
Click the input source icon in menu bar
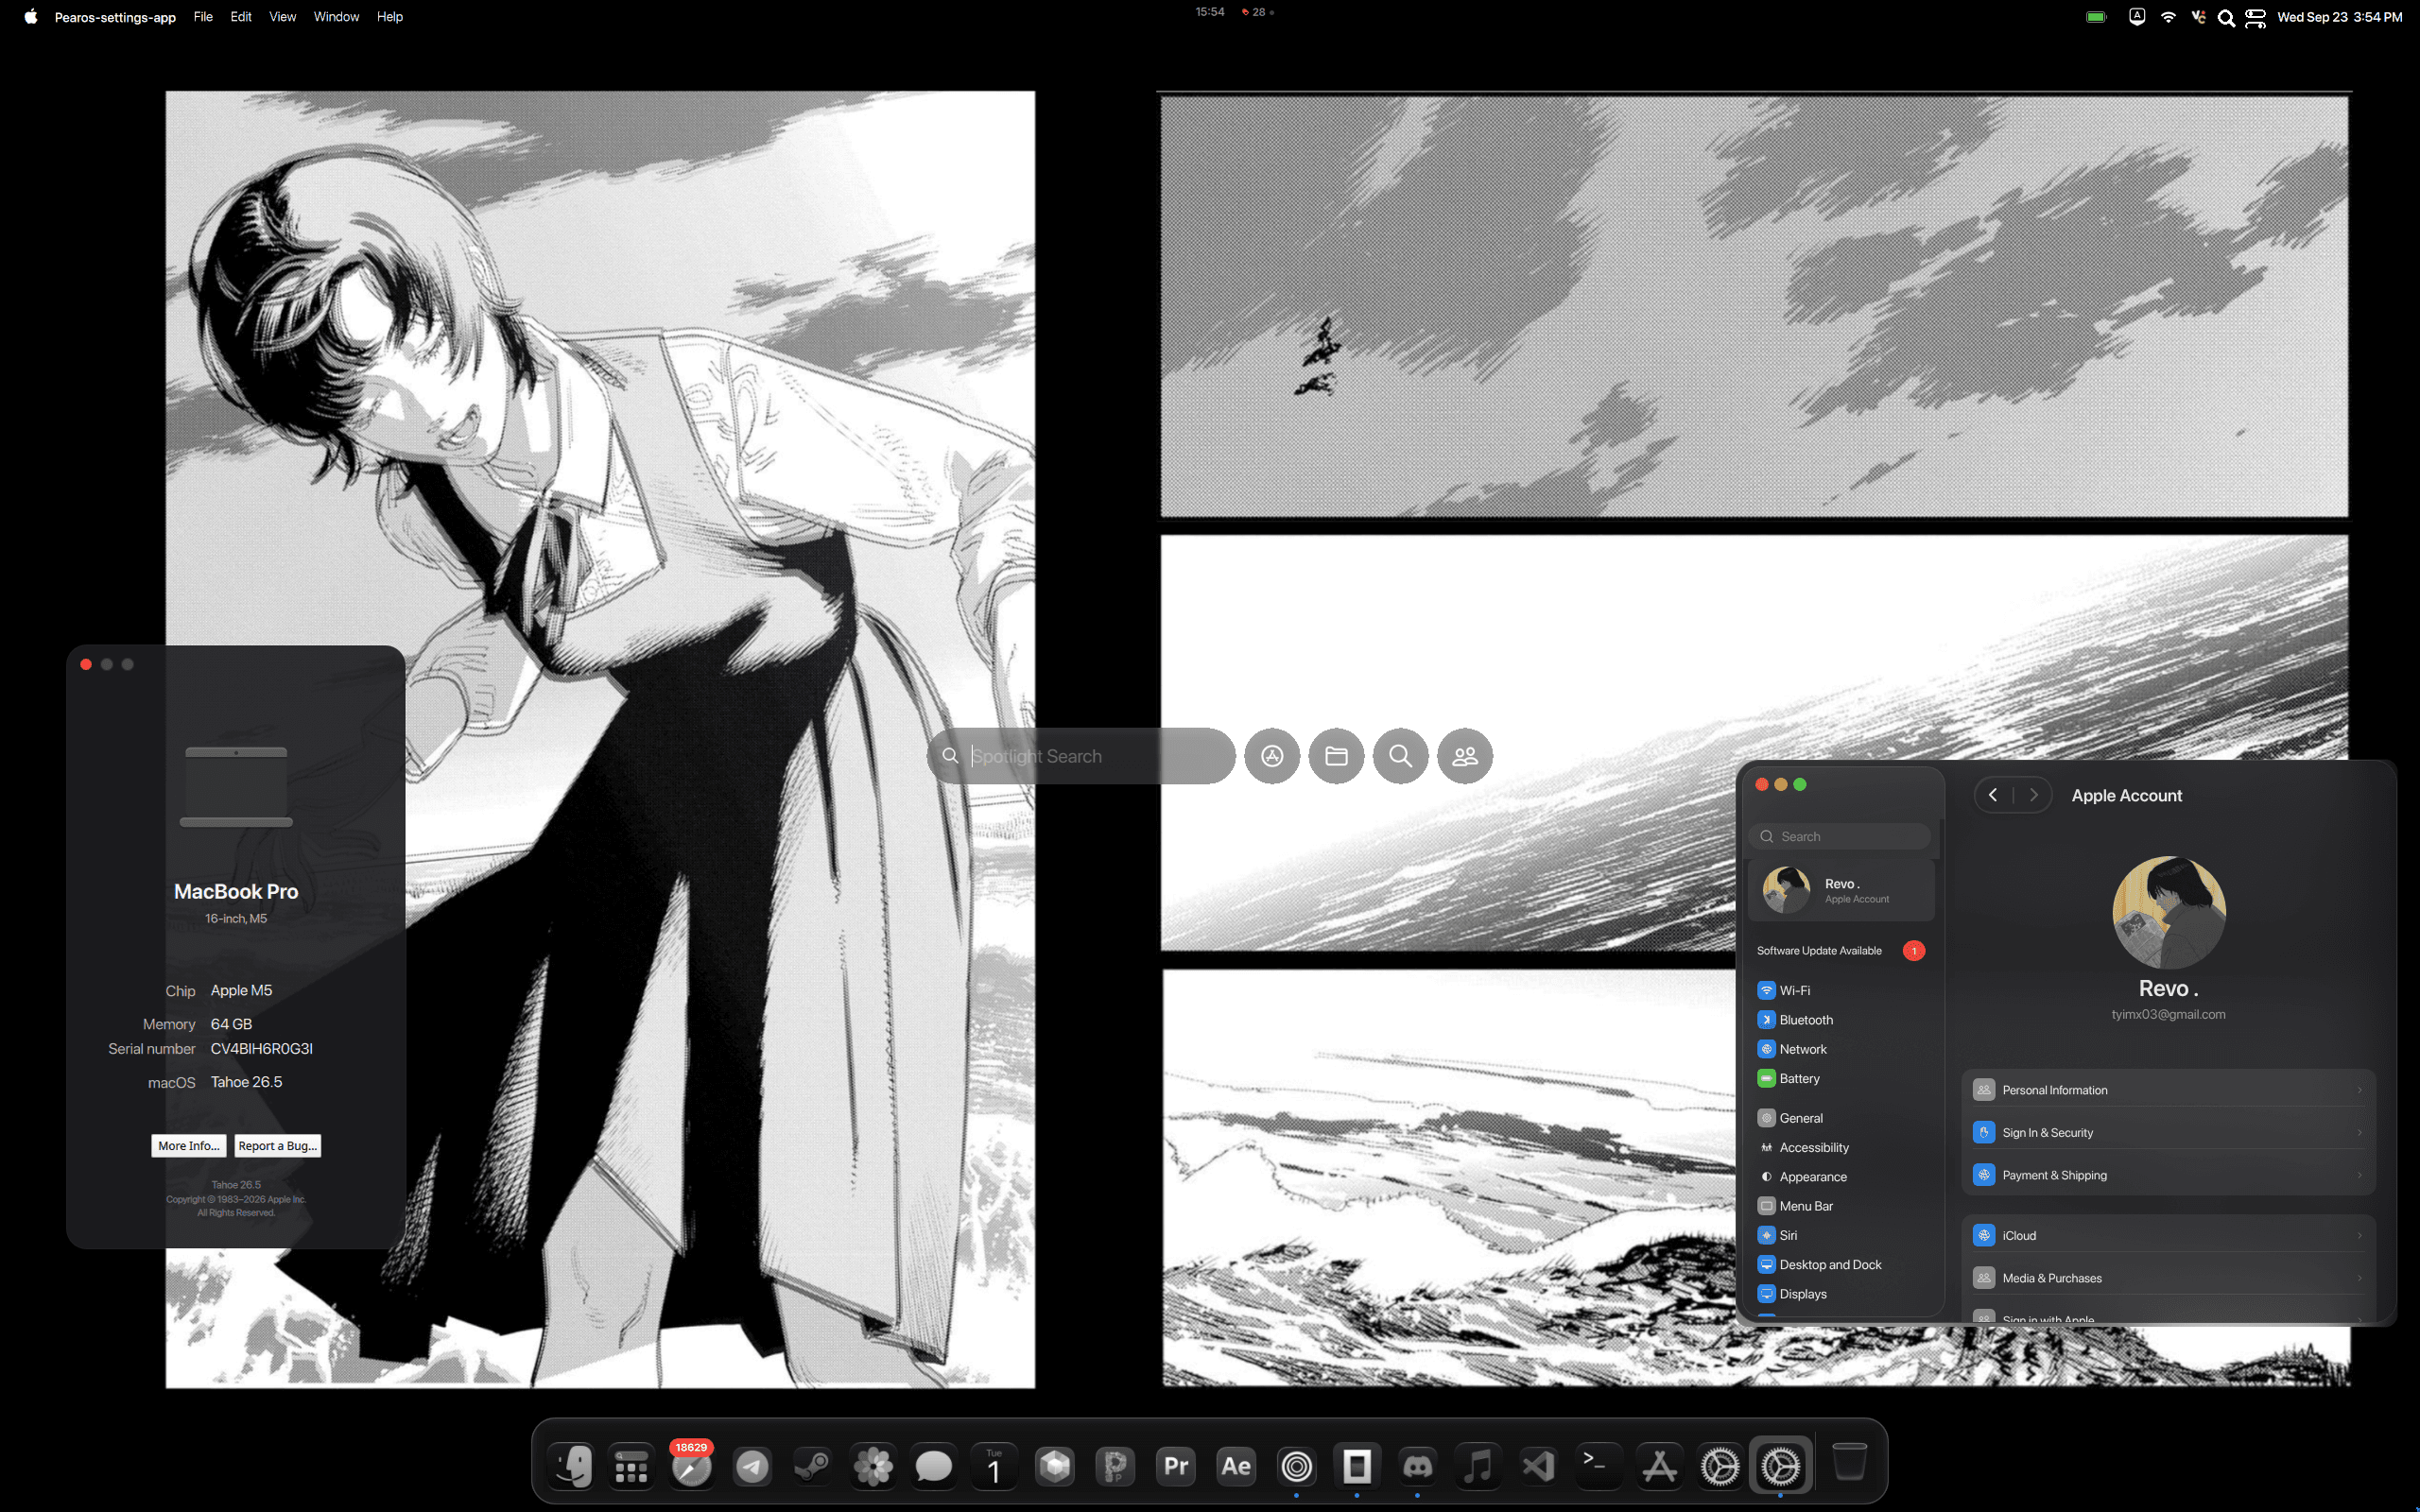tap(2137, 17)
